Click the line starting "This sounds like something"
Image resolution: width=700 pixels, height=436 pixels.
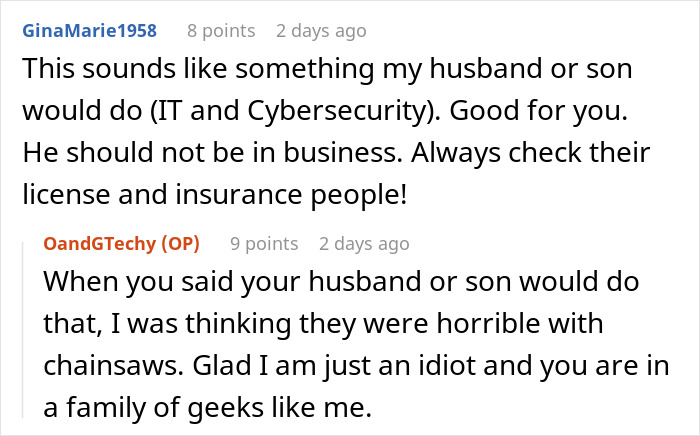click(x=327, y=69)
